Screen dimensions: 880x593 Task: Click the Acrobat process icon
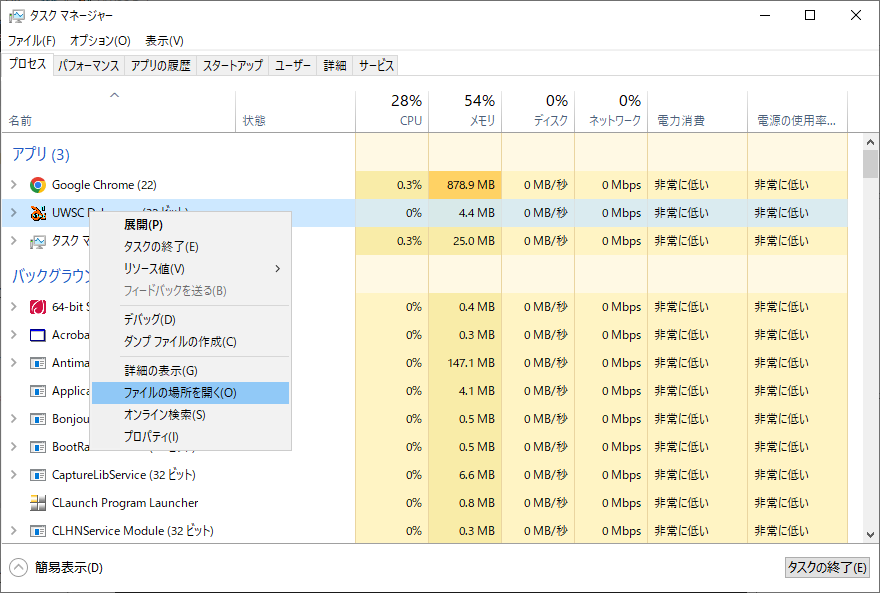(x=38, y=335)
